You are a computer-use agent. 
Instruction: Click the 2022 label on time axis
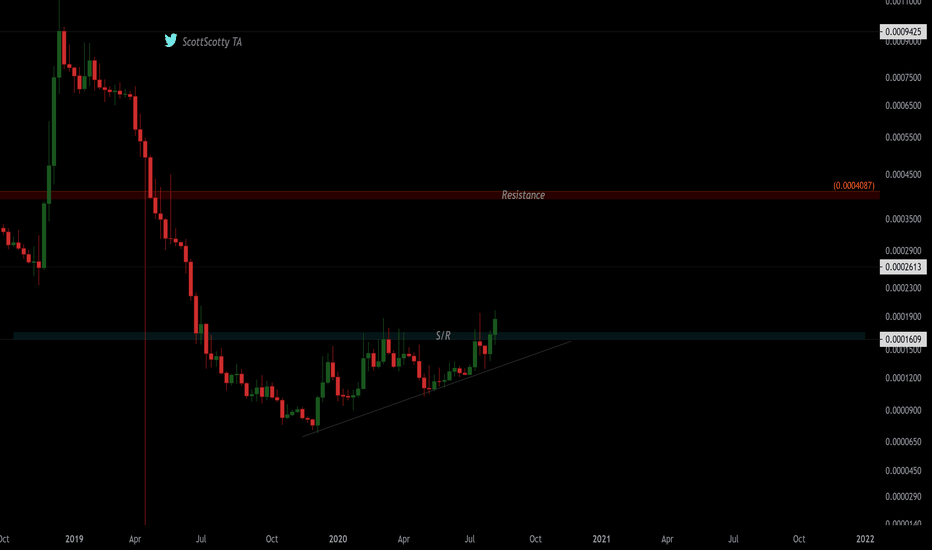pyautogui.click(x=865, y=539)
